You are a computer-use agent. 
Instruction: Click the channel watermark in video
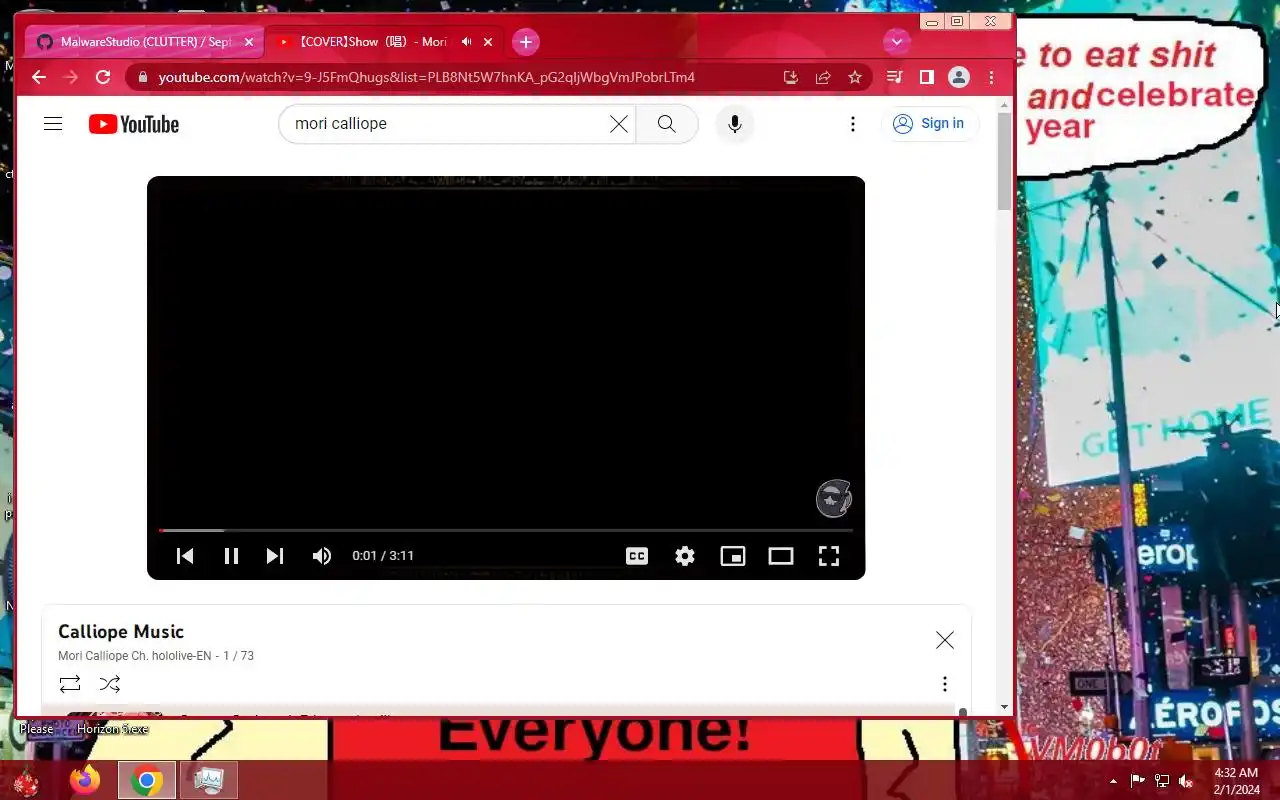pyautogui.click(x=834, y=498)
